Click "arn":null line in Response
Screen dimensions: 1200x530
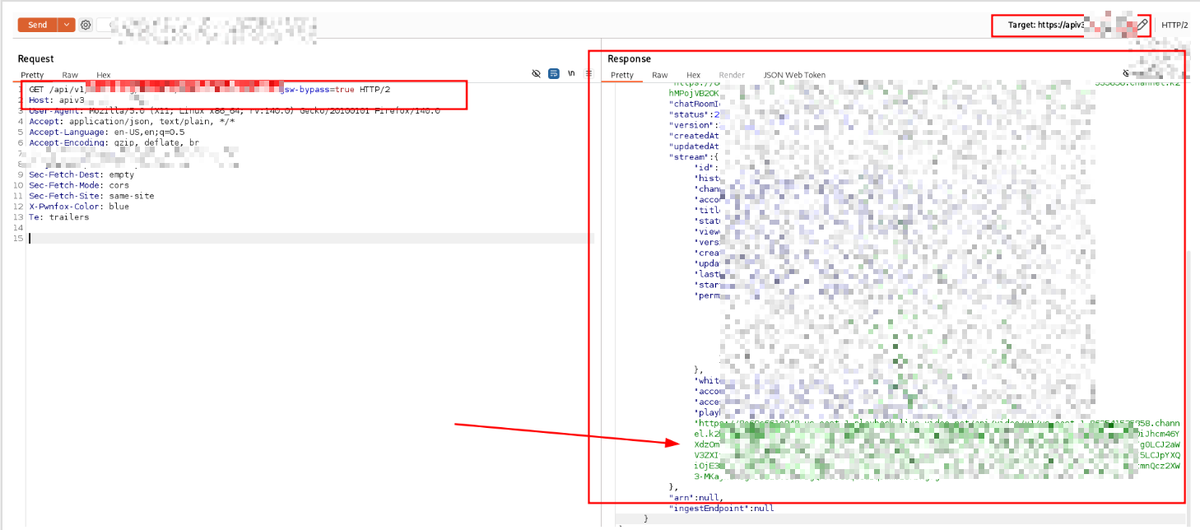[x=696, y=497]
